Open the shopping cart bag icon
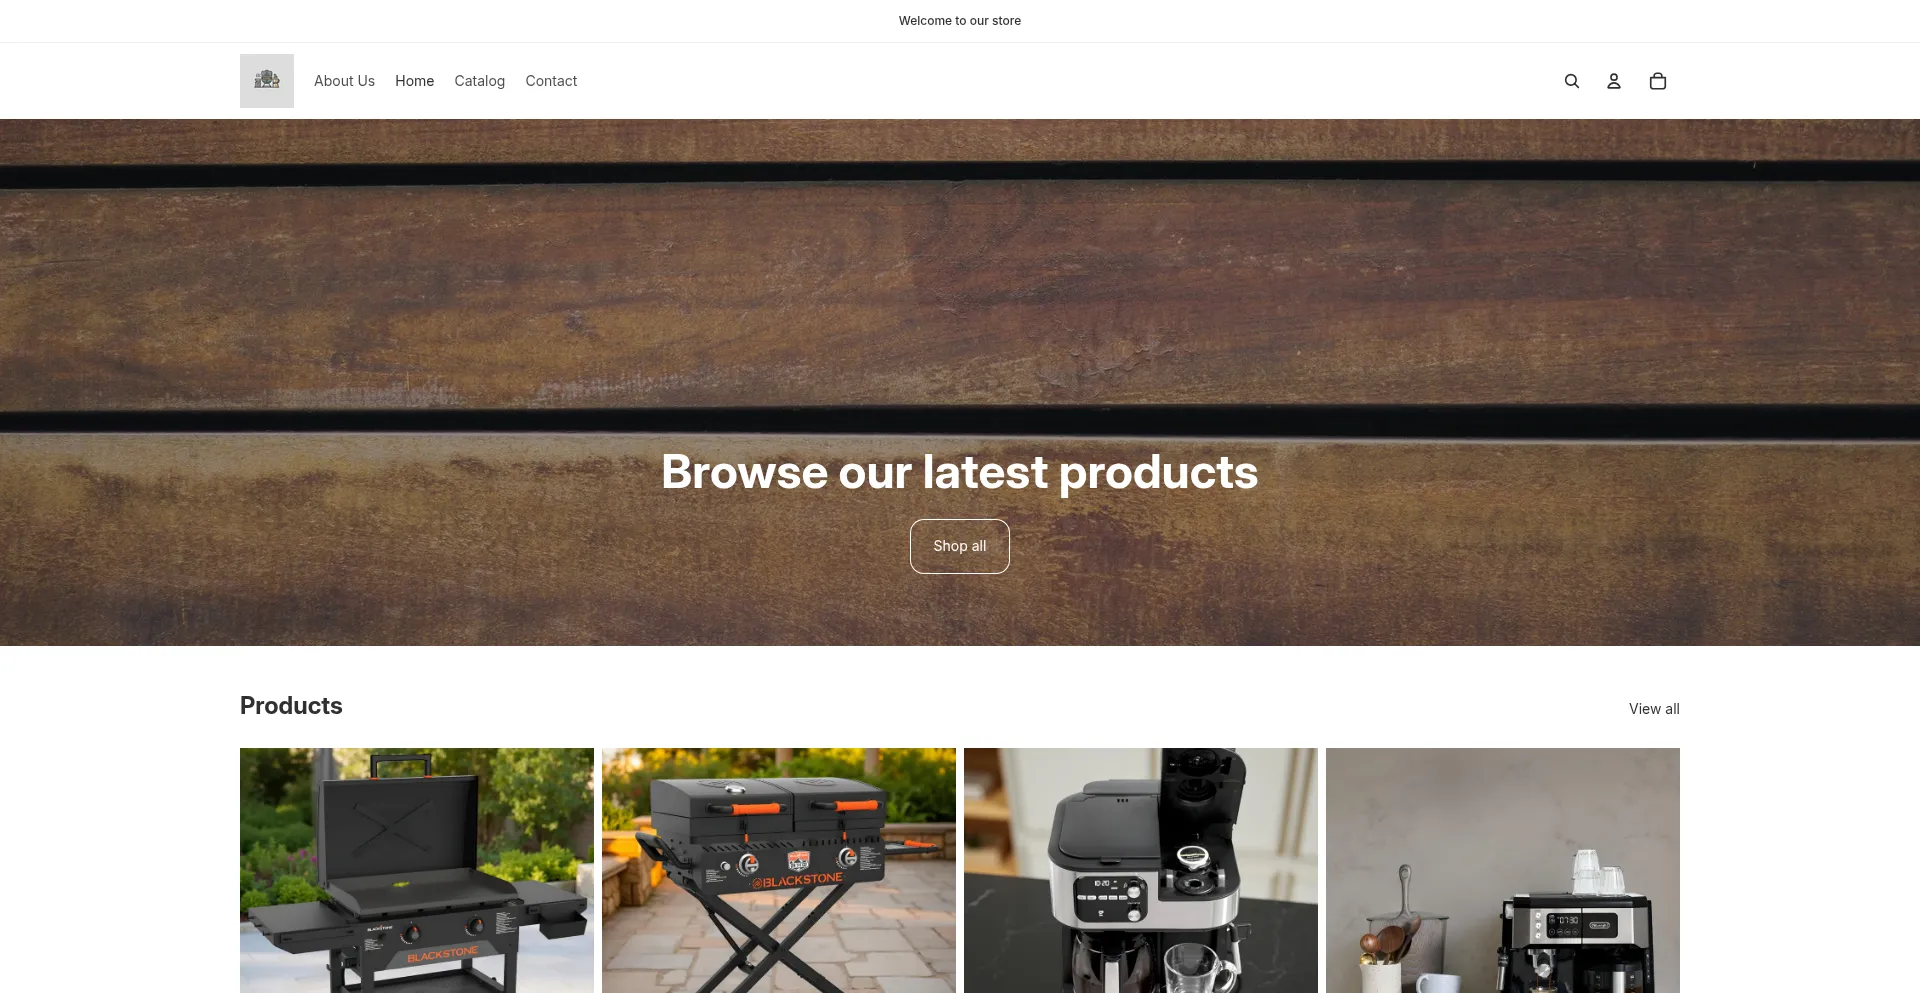1920x993 pixels. click(x=1657, y=81)
